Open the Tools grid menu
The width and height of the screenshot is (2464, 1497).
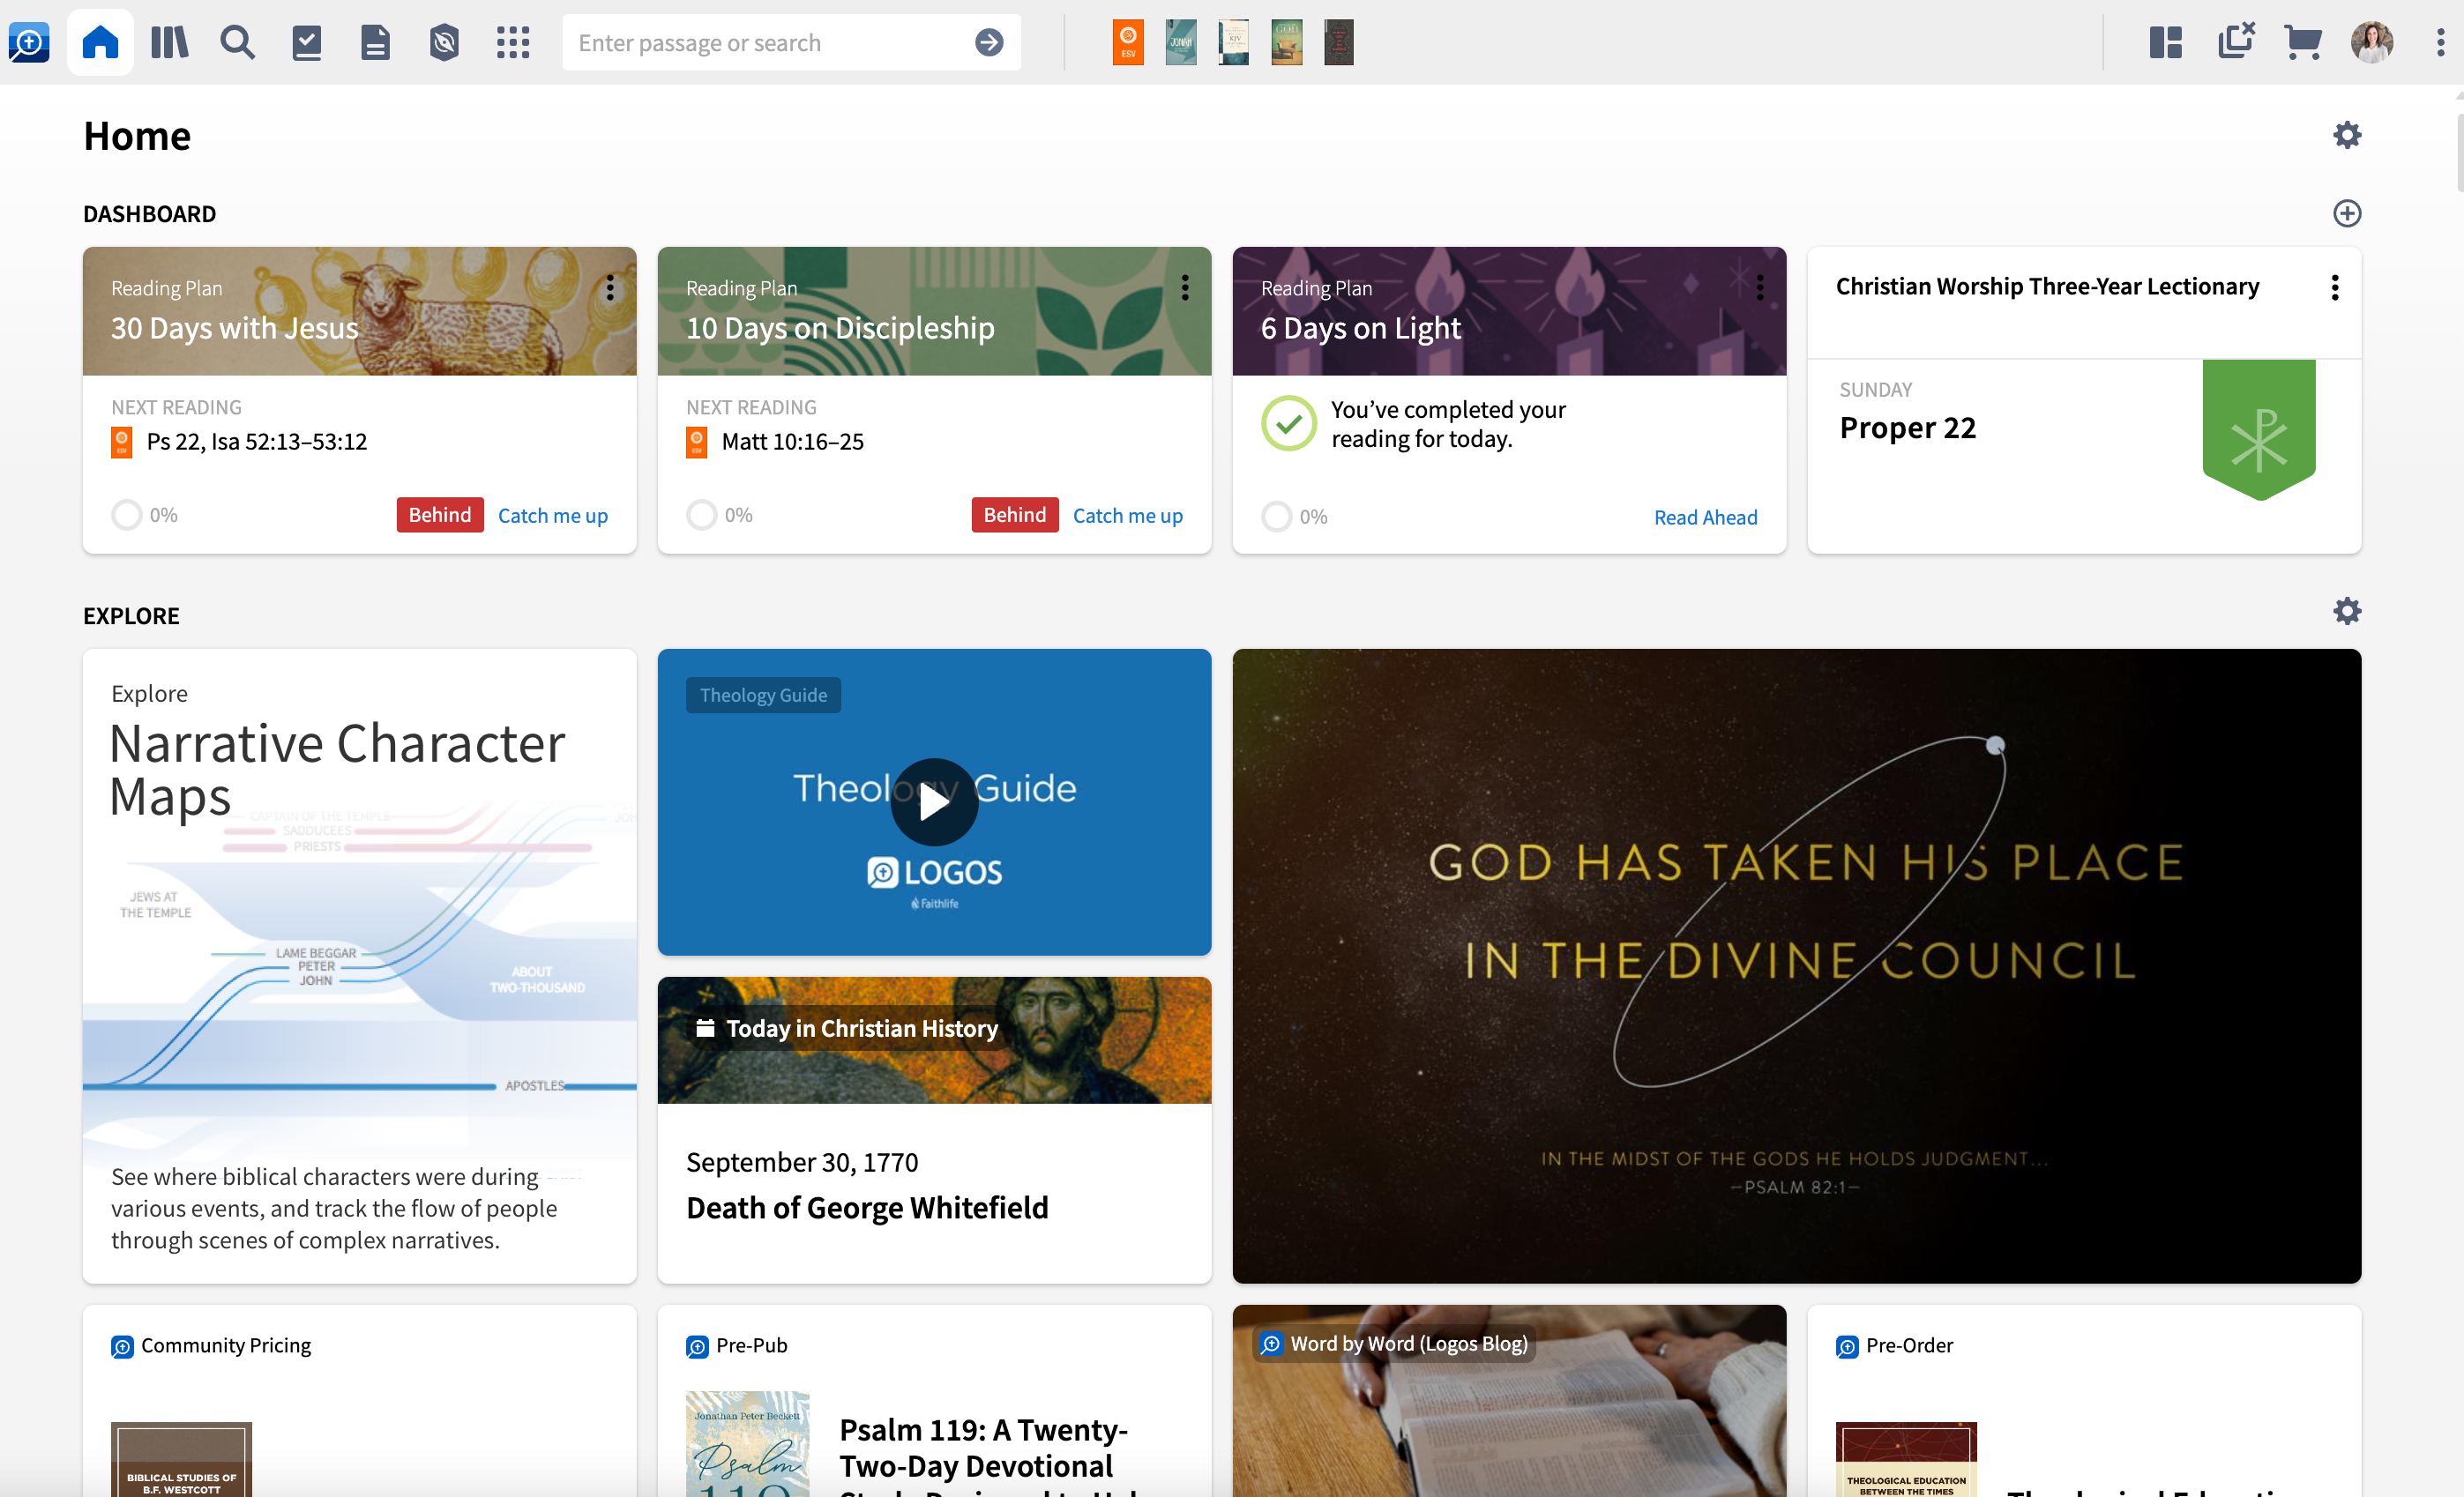tap(514, 42)
